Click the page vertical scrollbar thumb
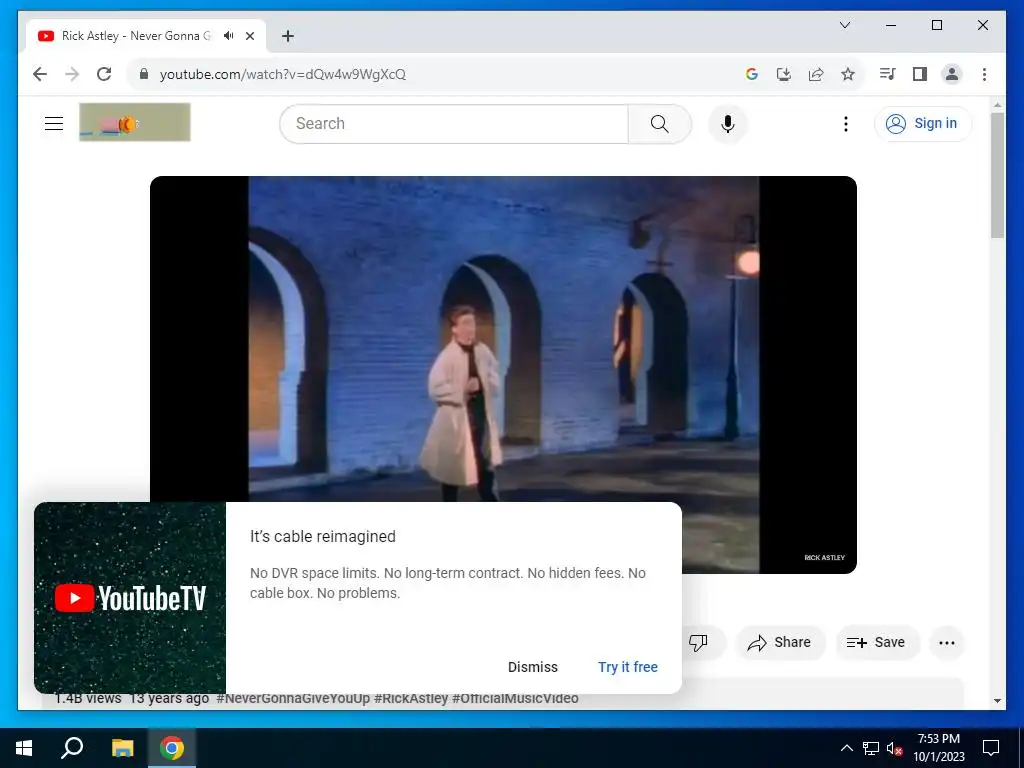 [x=997, y=175]
